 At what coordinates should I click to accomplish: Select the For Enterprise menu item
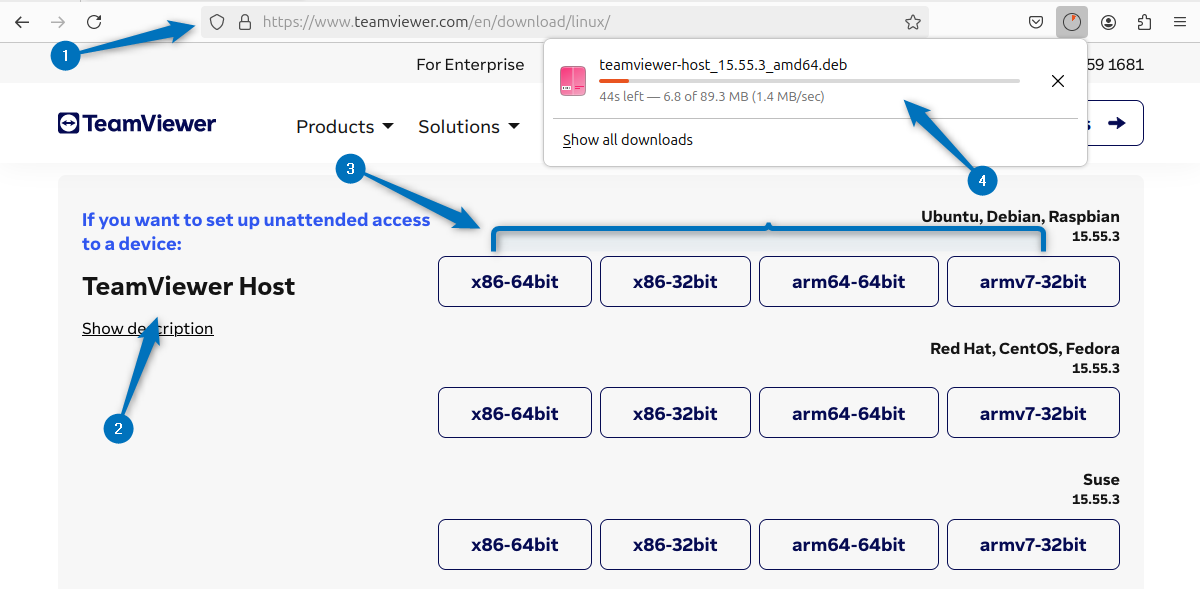tap(471, 63)
